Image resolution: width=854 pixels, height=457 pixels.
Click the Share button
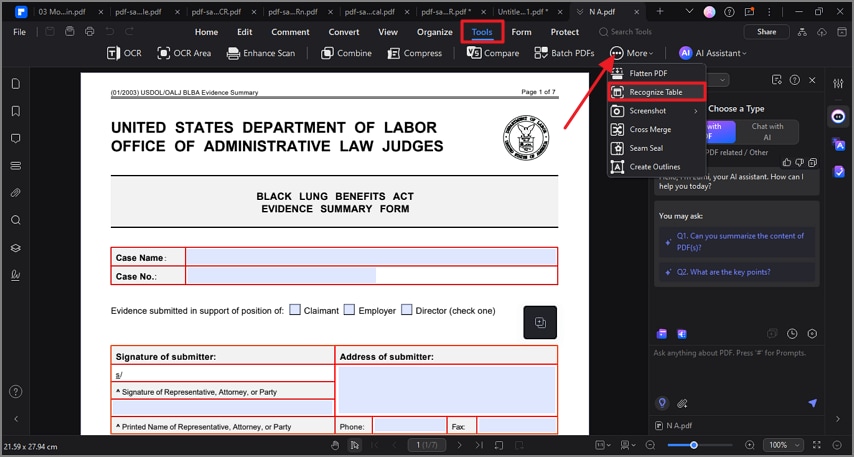pos(766,32)
